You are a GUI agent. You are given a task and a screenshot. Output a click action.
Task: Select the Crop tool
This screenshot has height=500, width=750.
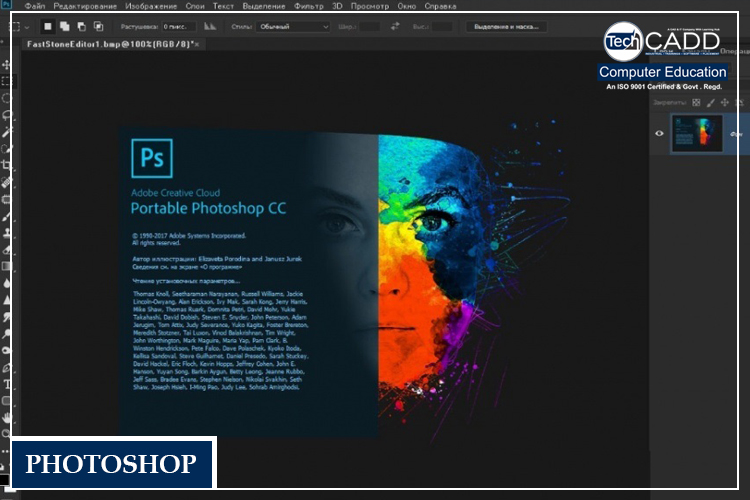coord(7,165)
